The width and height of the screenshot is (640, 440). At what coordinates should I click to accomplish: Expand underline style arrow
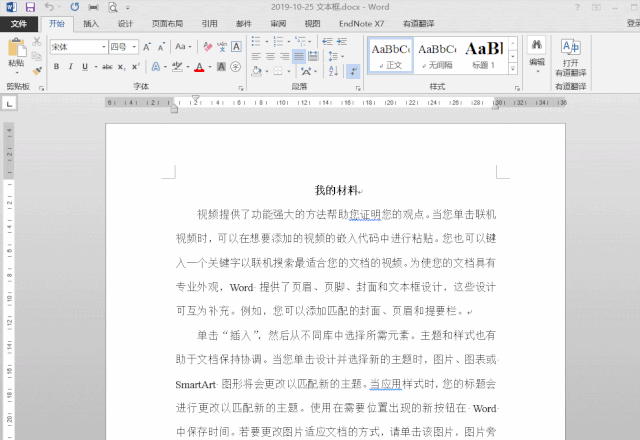(x=96, y=67)
